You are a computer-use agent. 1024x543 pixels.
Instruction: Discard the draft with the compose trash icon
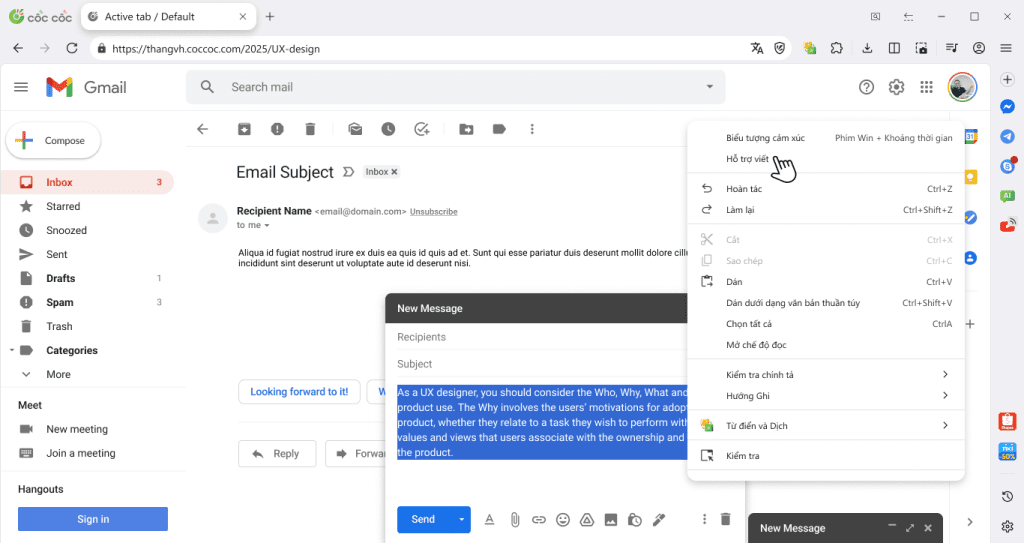[x=726, y=519]
